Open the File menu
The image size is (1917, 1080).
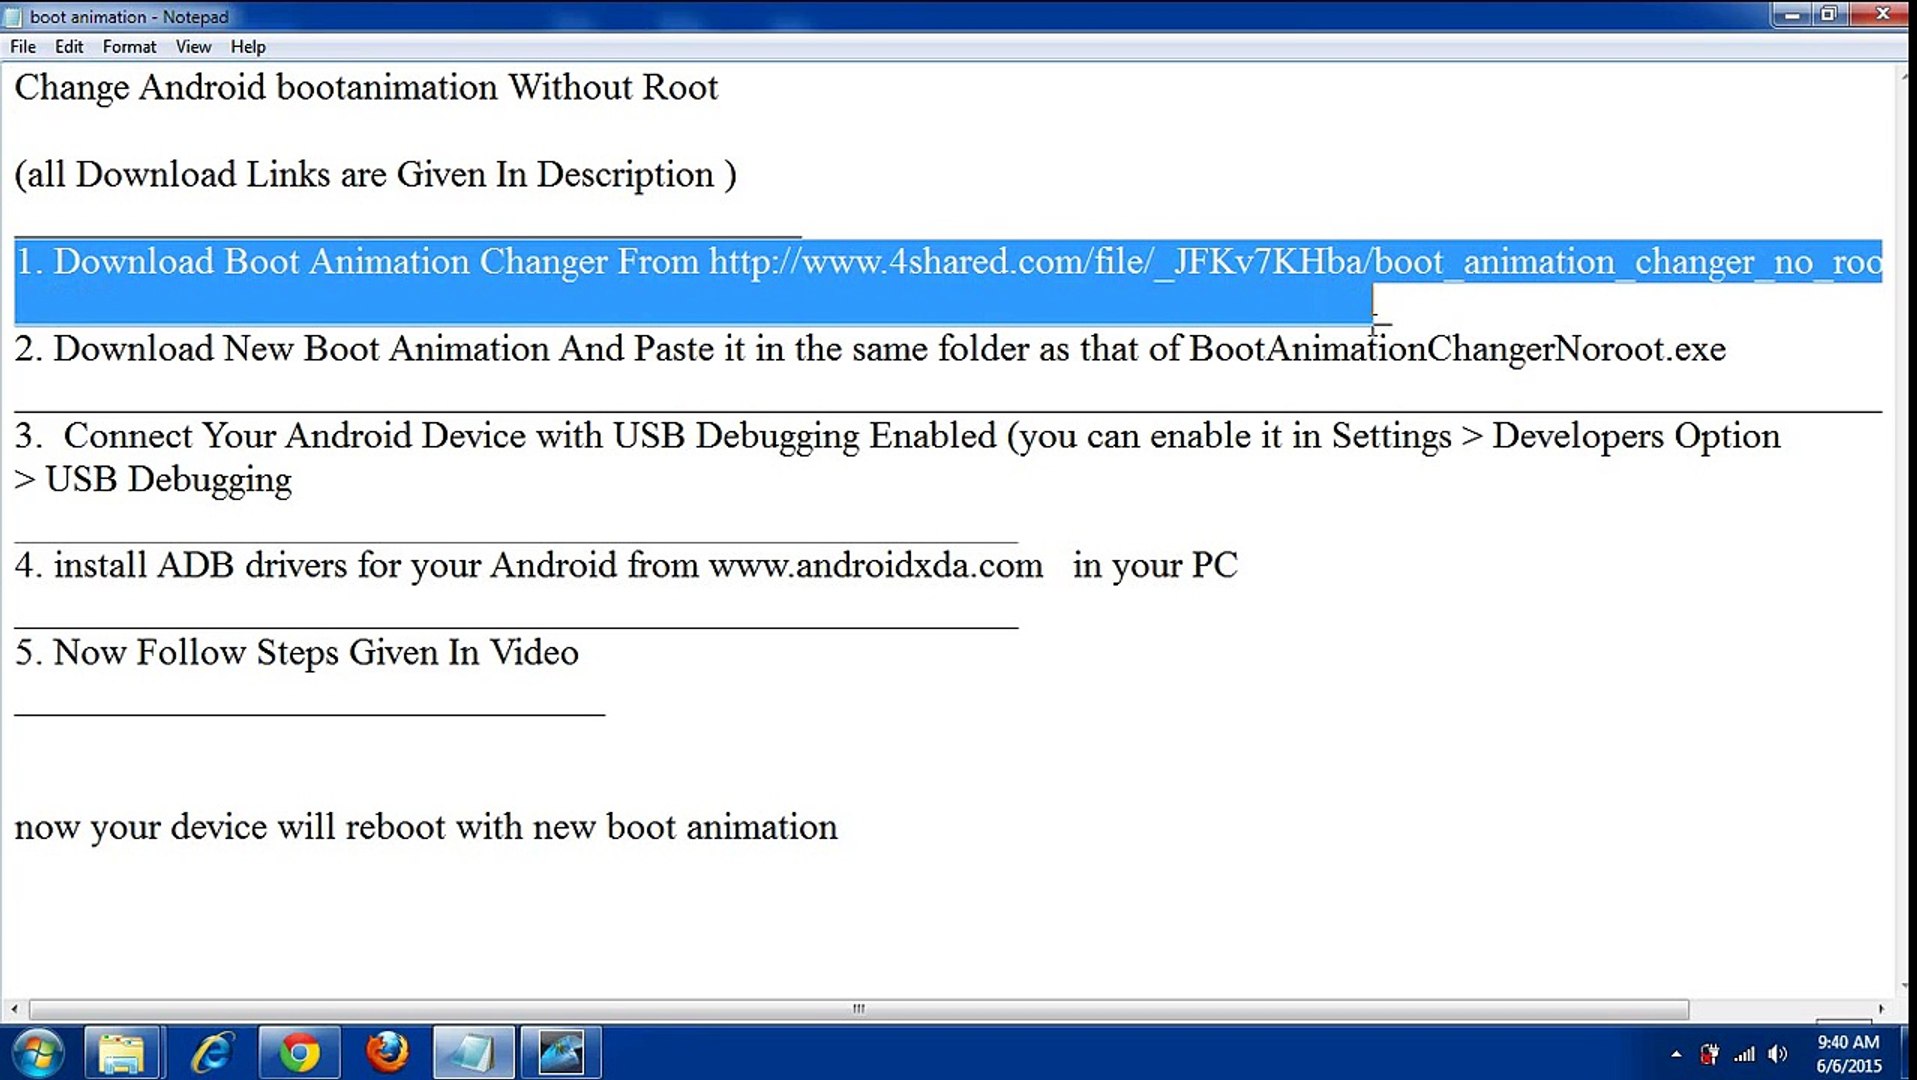[23, 47]
